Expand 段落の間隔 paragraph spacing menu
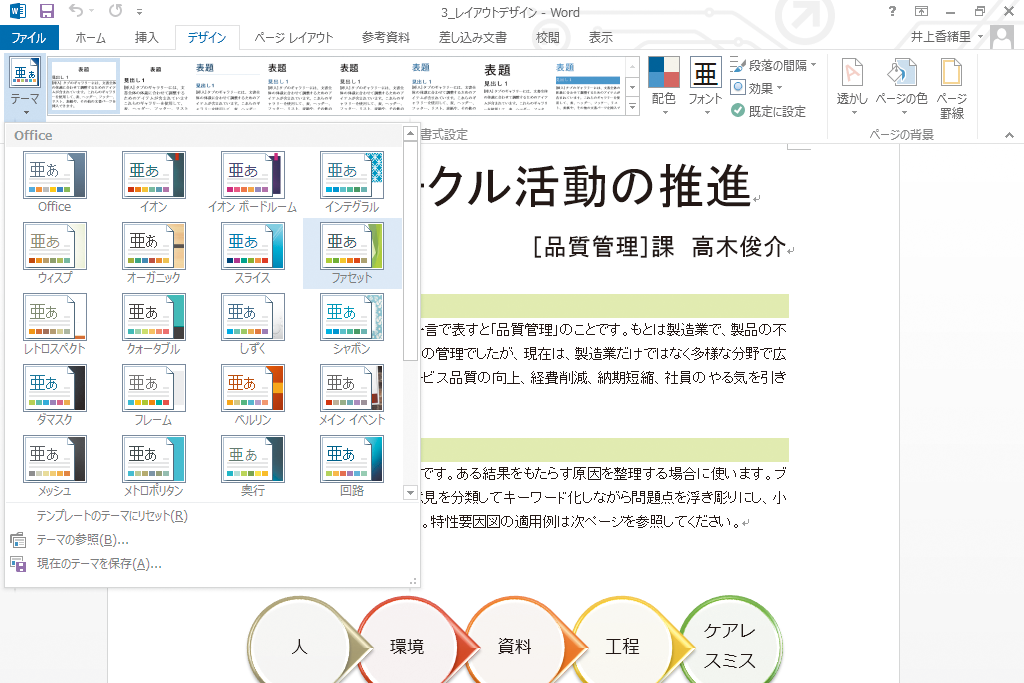 [773, 65]
